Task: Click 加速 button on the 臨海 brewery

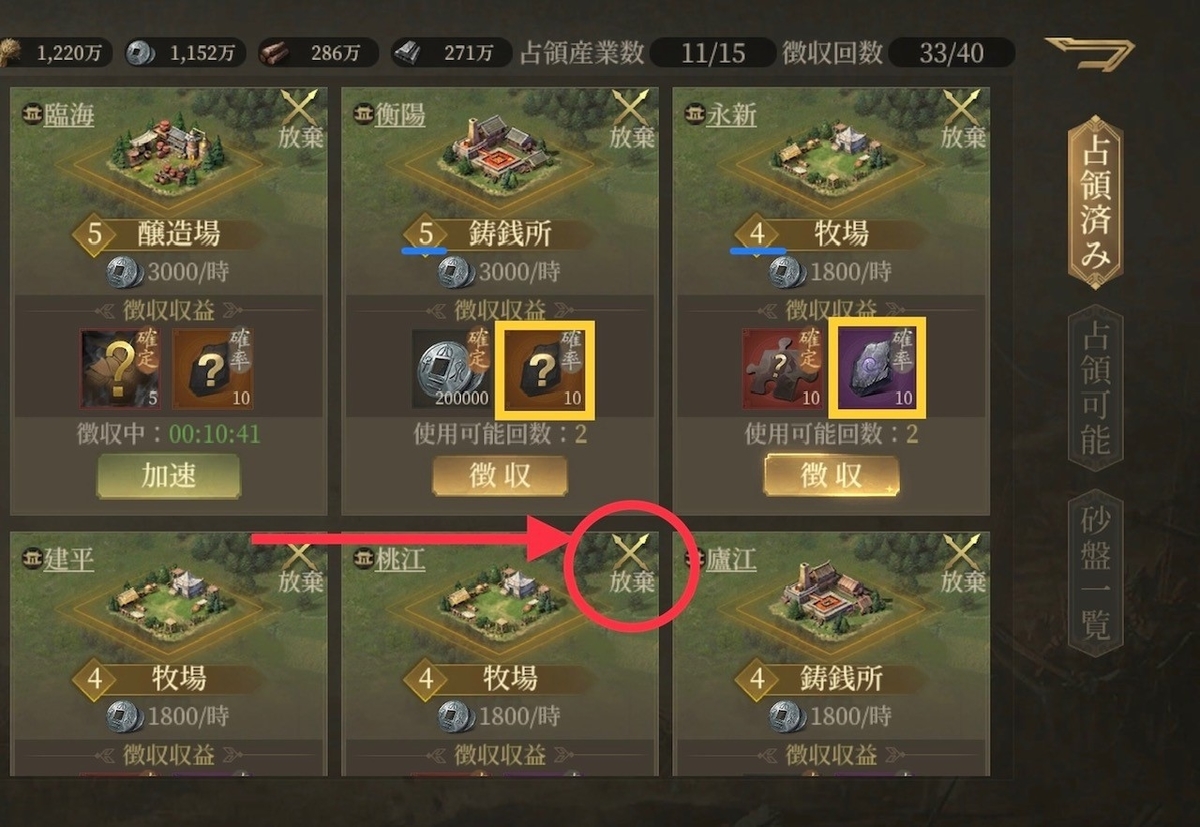Action: pos(168,476)
